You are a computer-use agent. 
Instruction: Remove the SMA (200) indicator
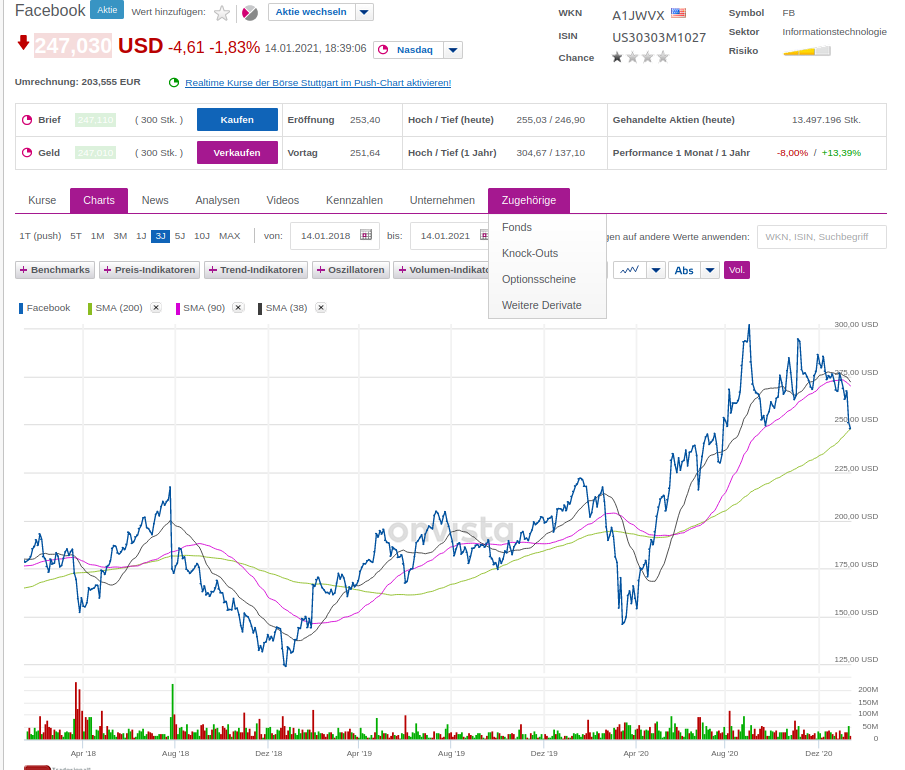pos(156,308)
